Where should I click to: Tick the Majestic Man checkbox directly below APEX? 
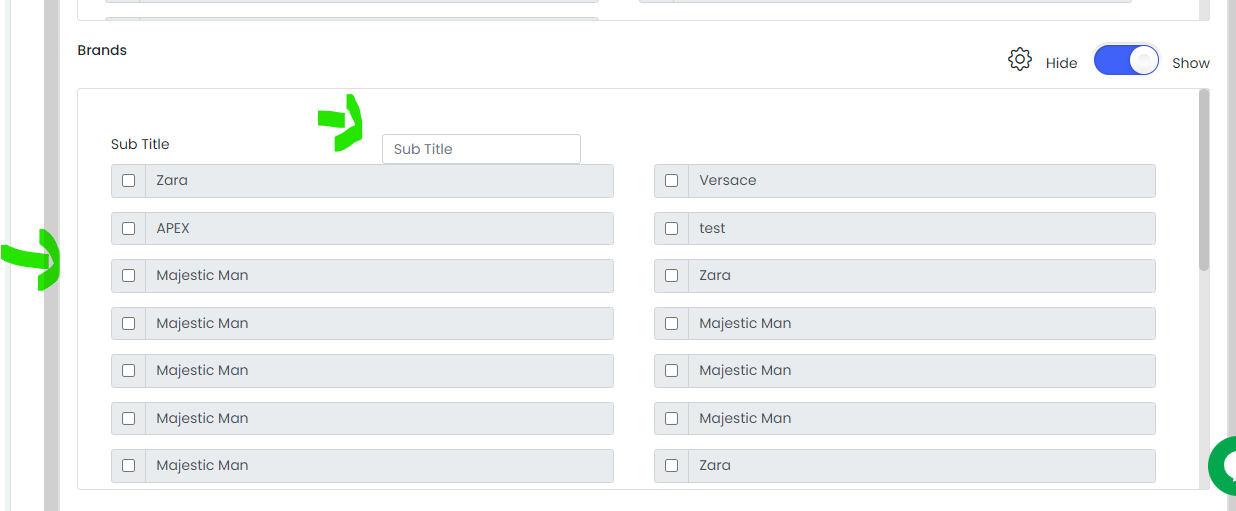click(x=128, y=276)
